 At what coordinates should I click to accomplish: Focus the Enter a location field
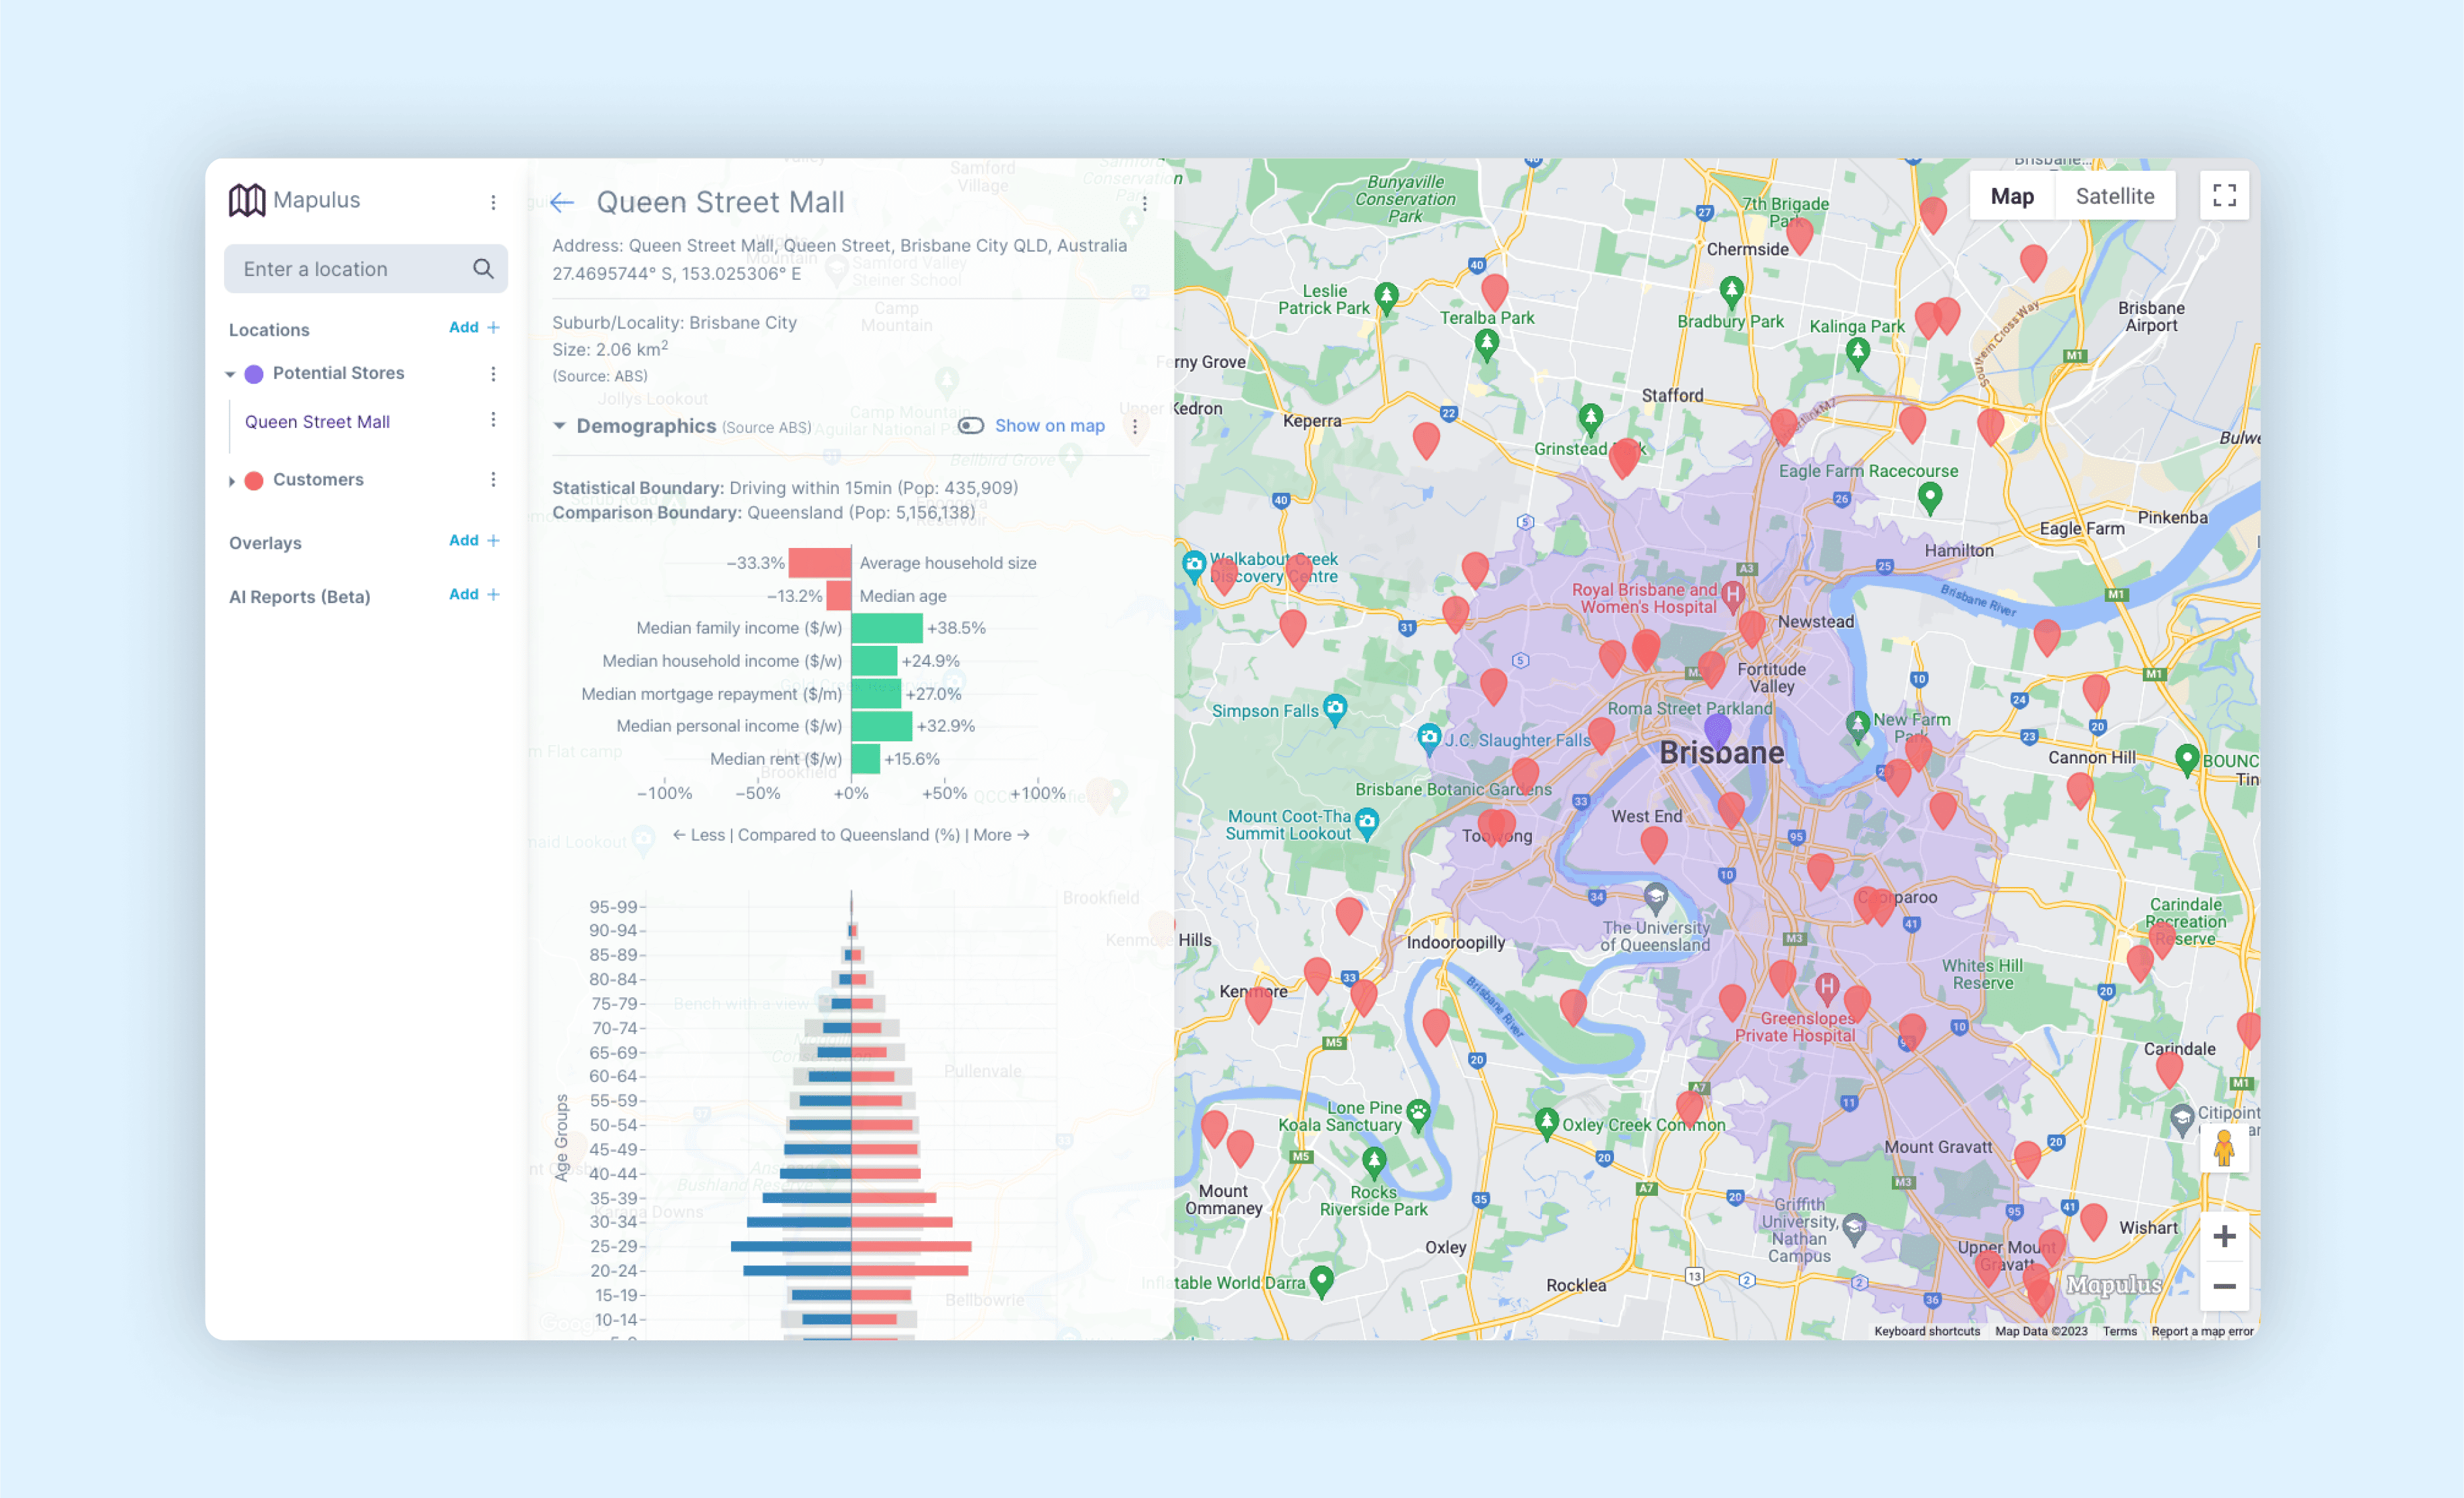(366, 269)
